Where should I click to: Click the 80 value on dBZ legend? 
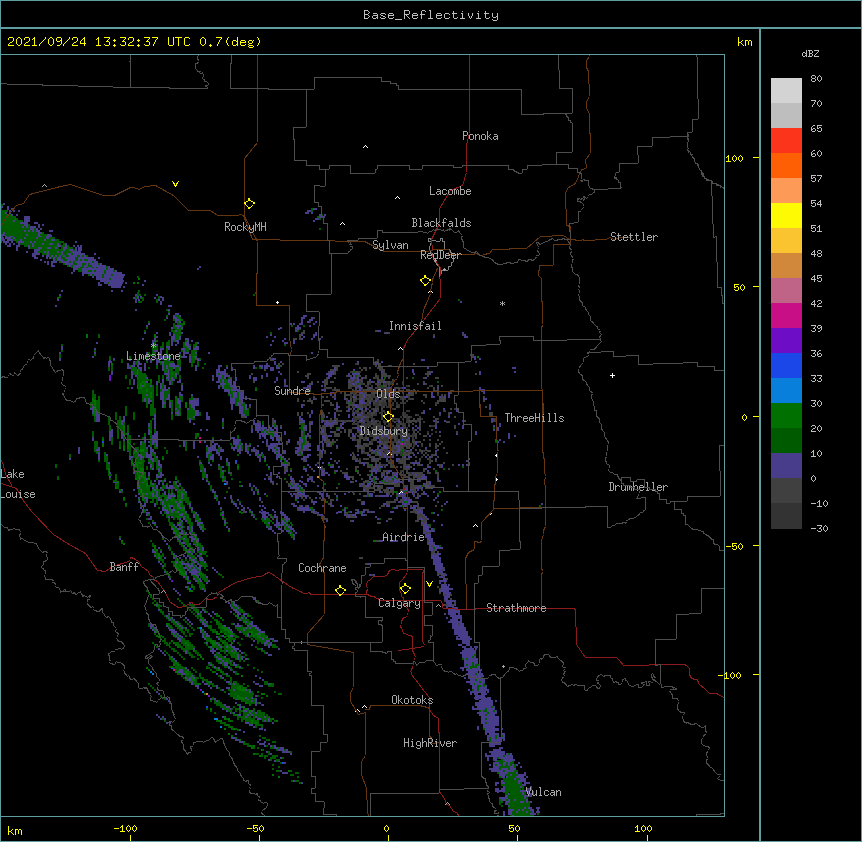816,79
